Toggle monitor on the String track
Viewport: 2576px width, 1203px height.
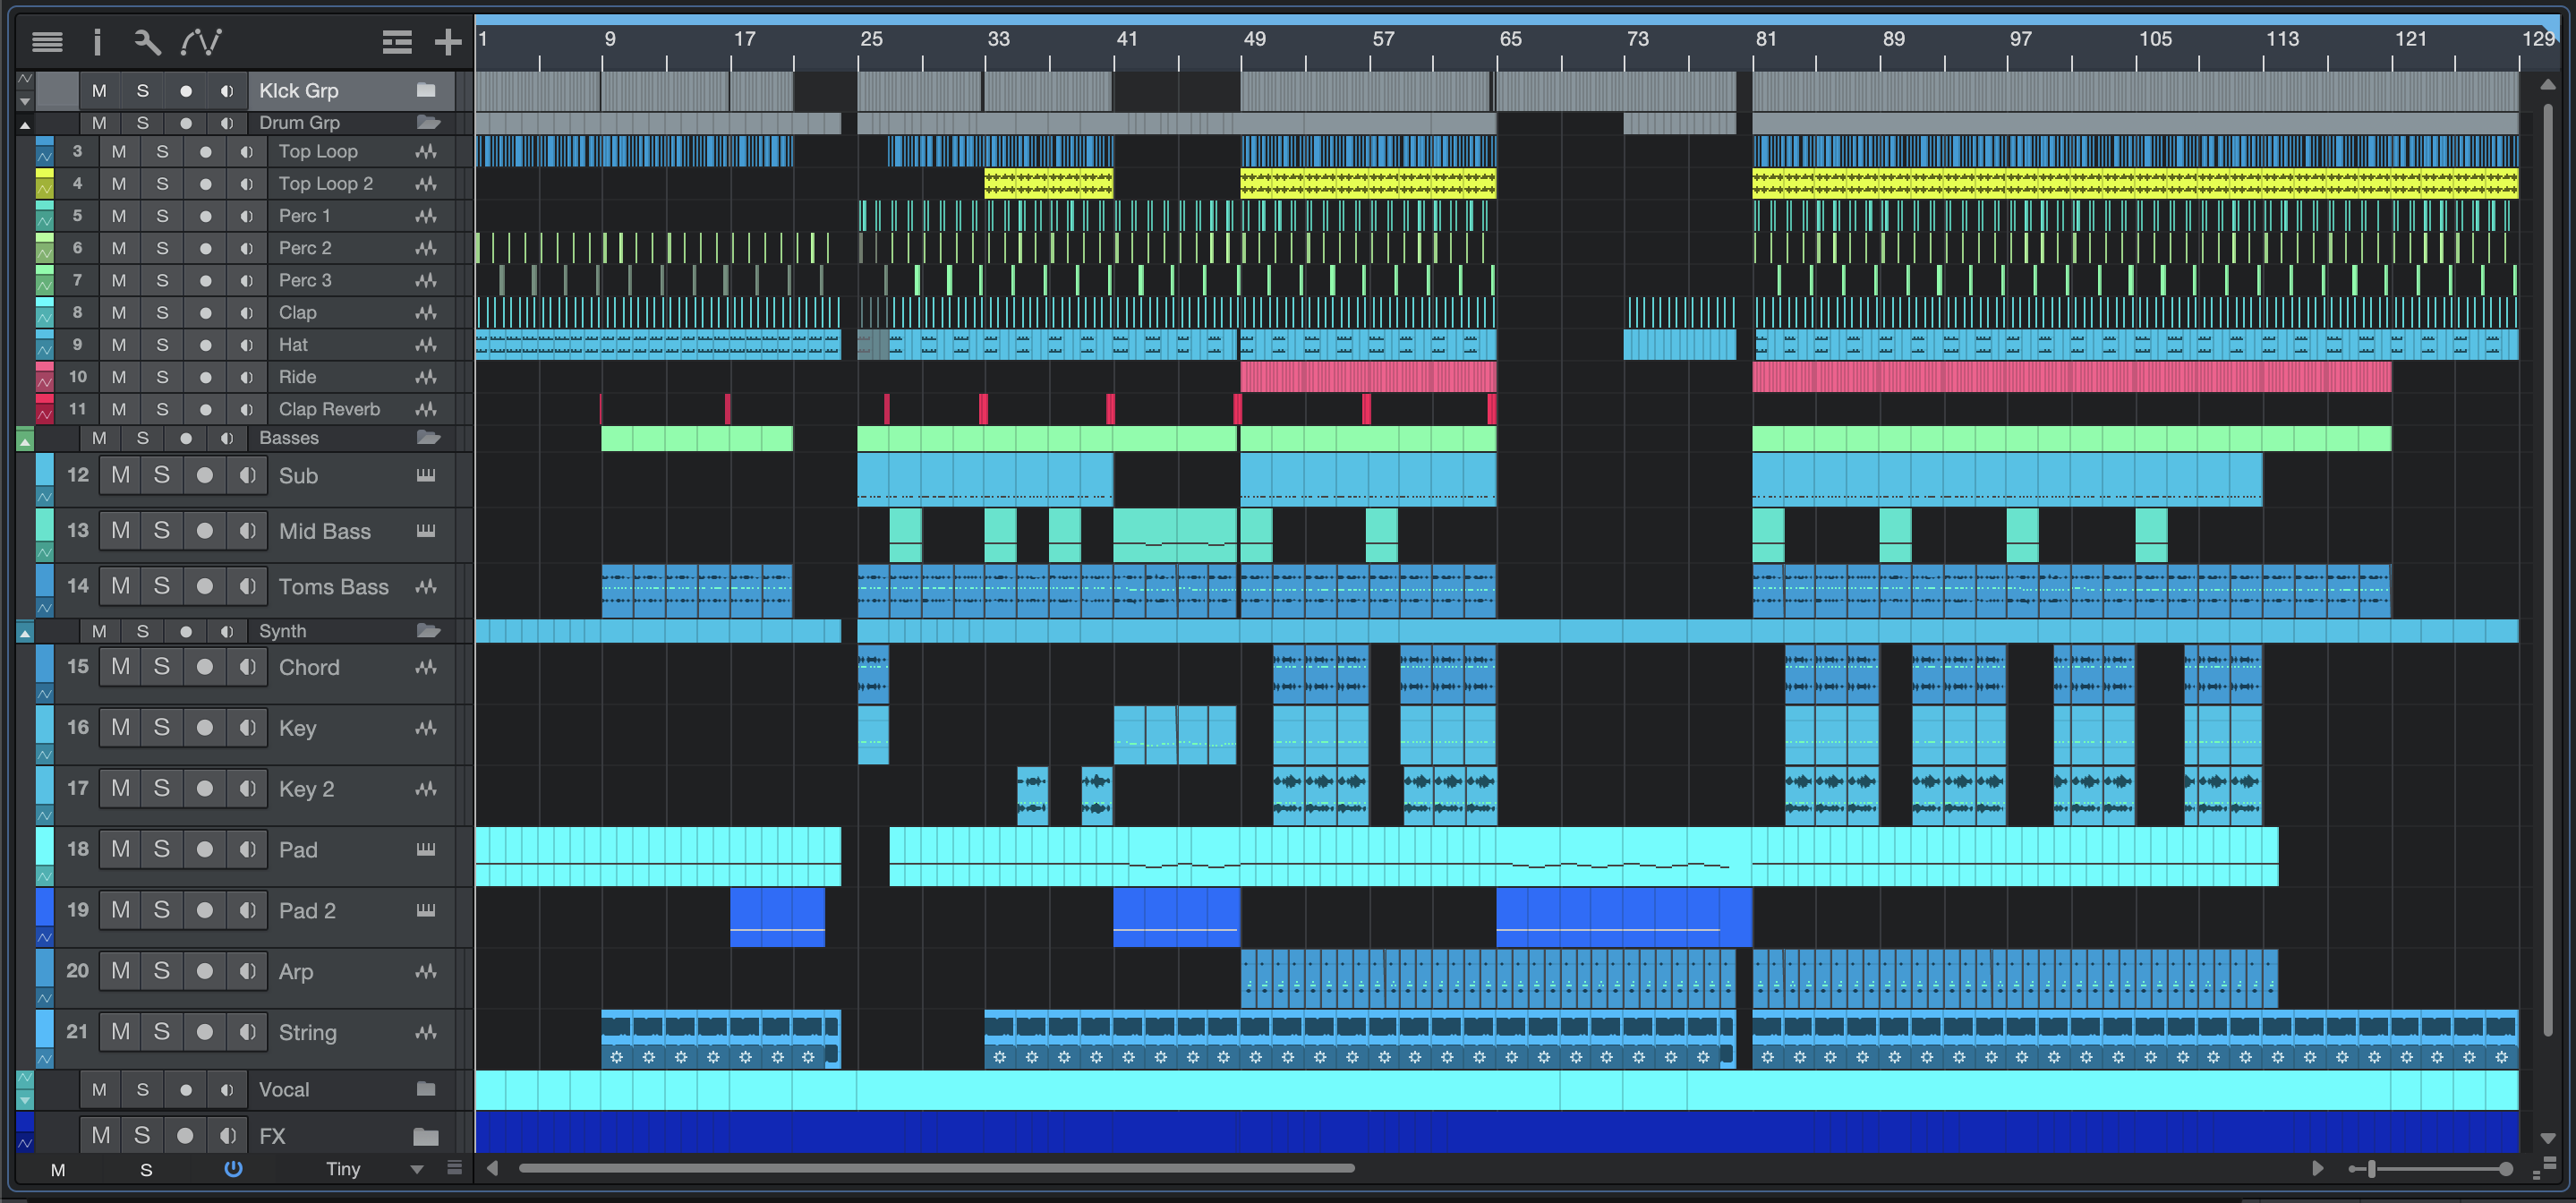pyautogui.click(x=247, y=1032)
